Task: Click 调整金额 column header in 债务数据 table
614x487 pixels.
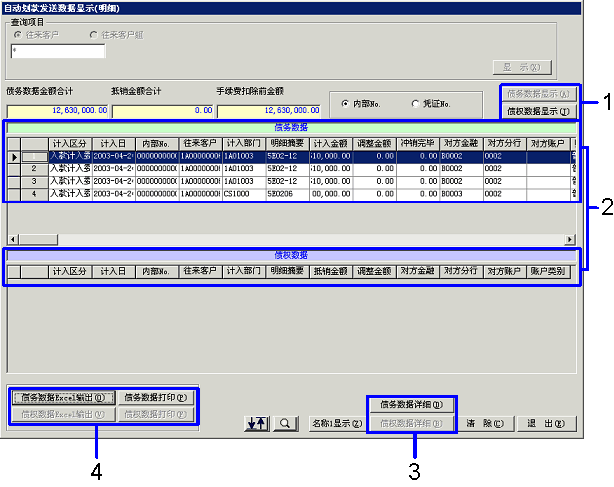Action: pos(374,144)
